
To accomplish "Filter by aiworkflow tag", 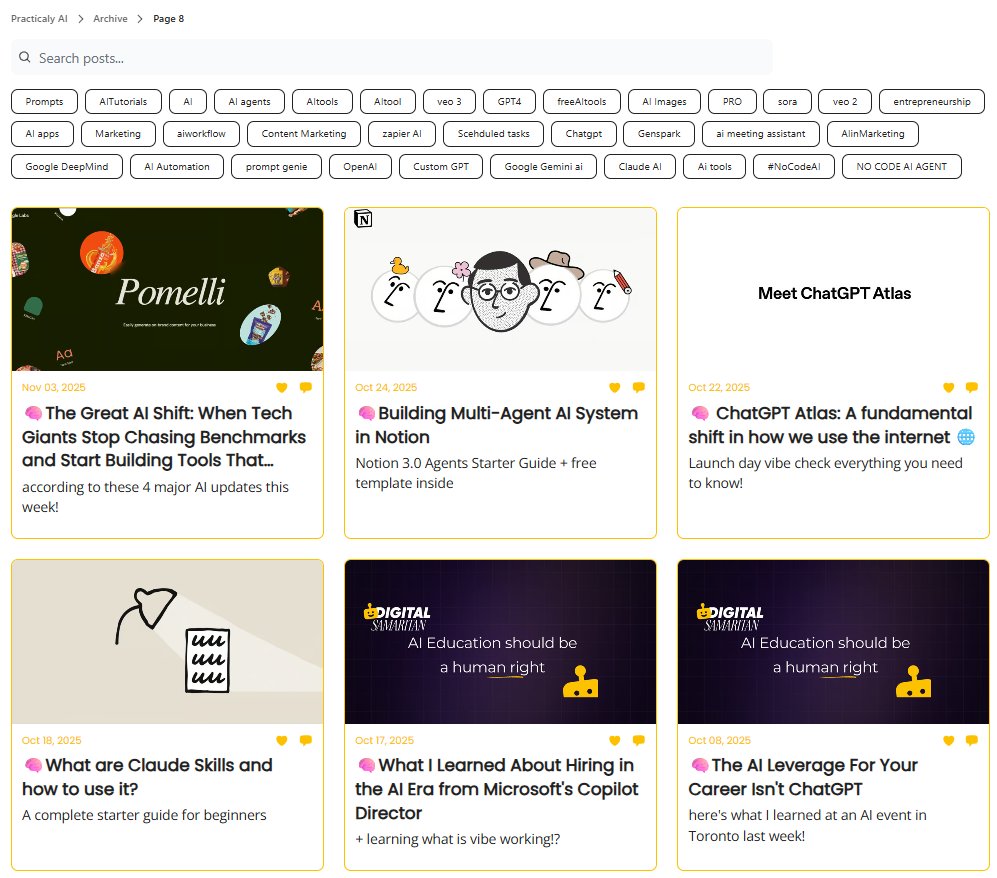I will coord(202,134).
